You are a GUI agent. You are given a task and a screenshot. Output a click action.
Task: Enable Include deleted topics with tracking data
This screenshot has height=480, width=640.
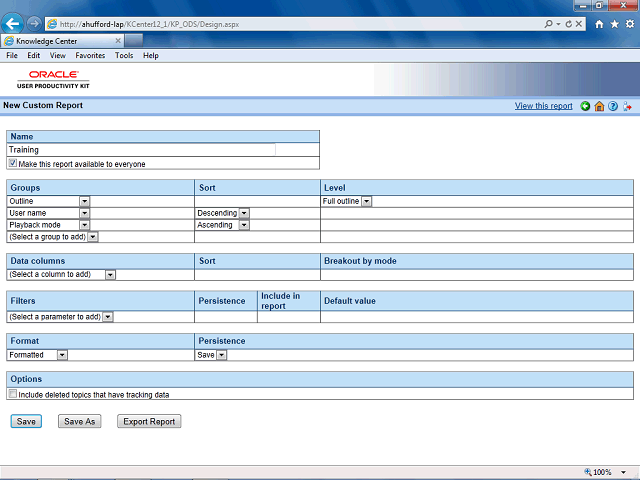tap(13, 394)
